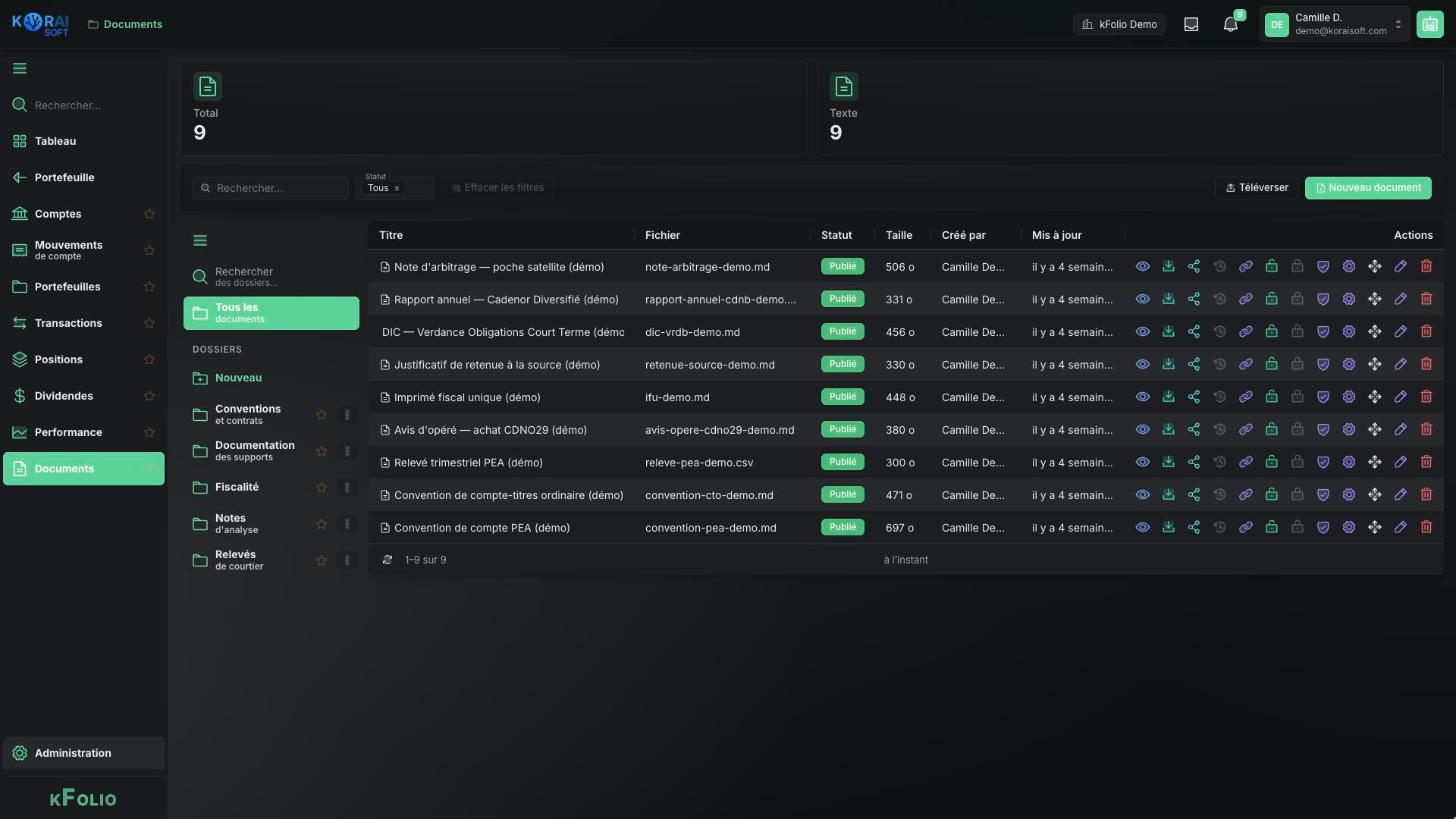Open the Performance page
This screenshot has width=1456, height=819.
(83, 433)
